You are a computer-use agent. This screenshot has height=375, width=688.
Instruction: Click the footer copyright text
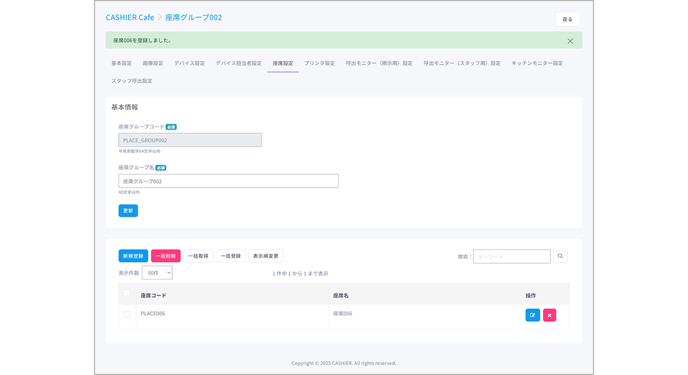(344, 363)
